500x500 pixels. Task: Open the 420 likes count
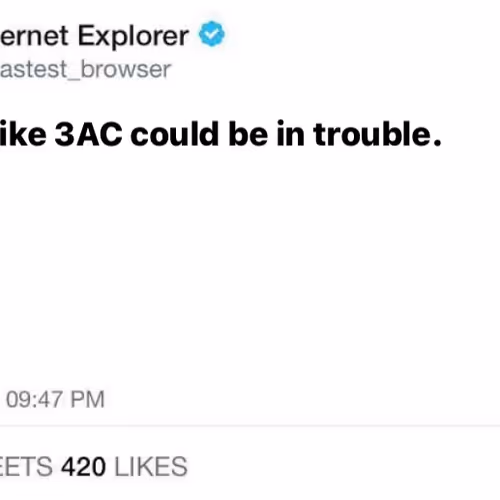coord(124,467)
